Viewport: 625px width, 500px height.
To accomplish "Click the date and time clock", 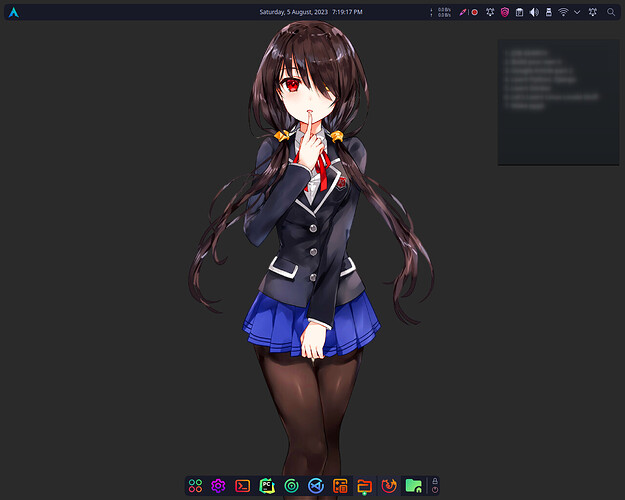I will pyautogui.click(x=311, y=12).
